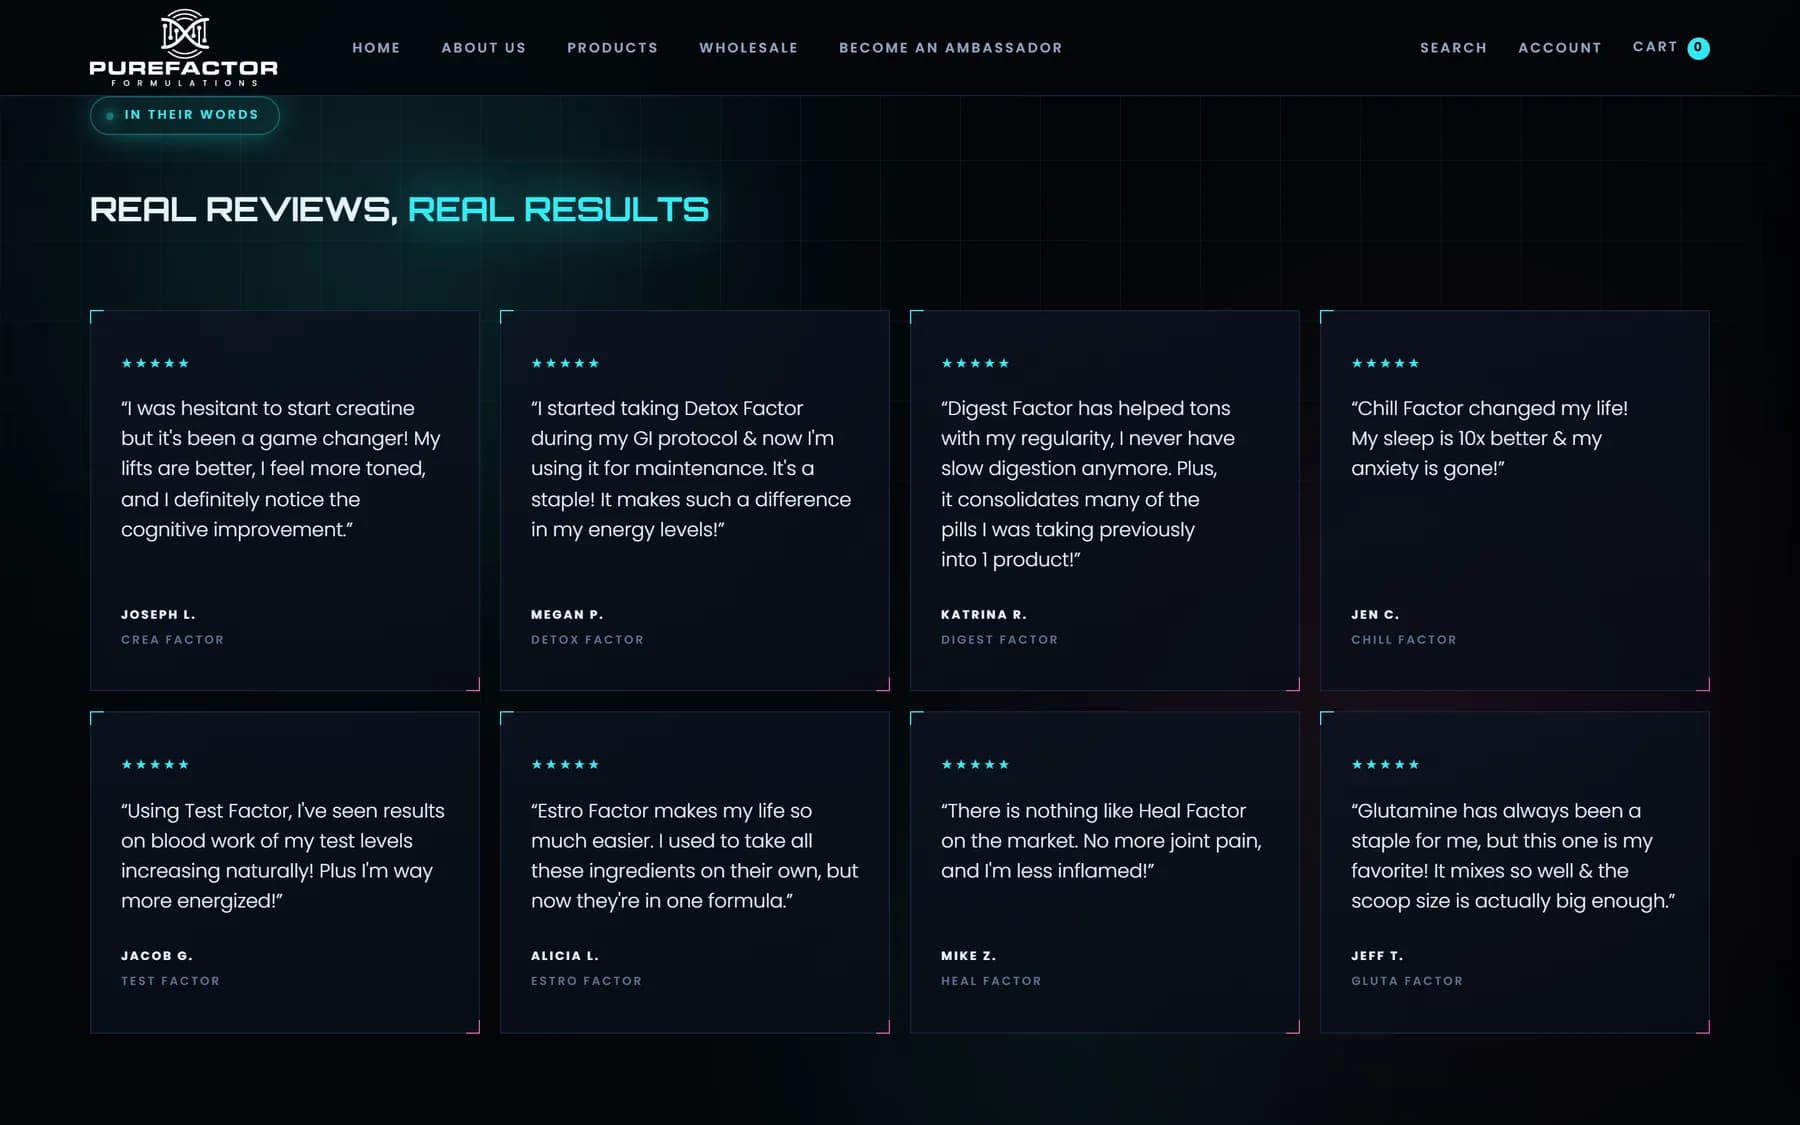
Task: Click the Chill Factor product label
Action: click(1404, 640)
